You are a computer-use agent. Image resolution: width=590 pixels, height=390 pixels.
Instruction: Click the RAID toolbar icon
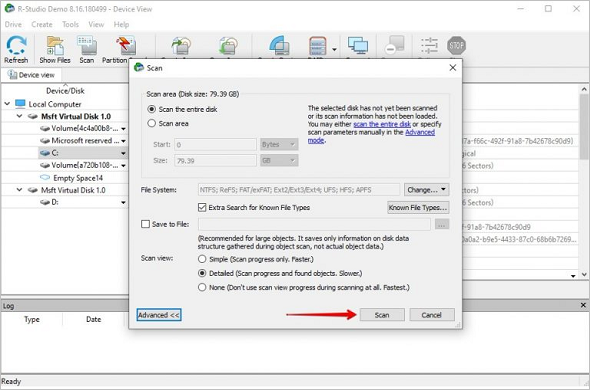317,47
